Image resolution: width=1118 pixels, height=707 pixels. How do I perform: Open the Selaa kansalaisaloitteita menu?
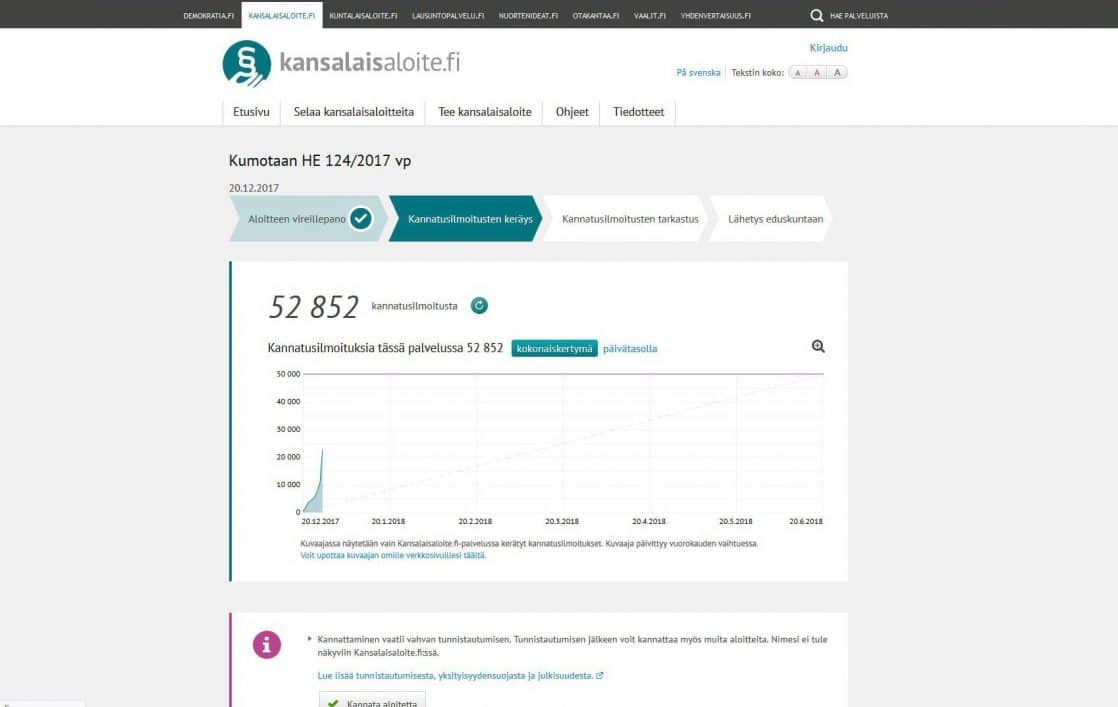pos(353,112)
